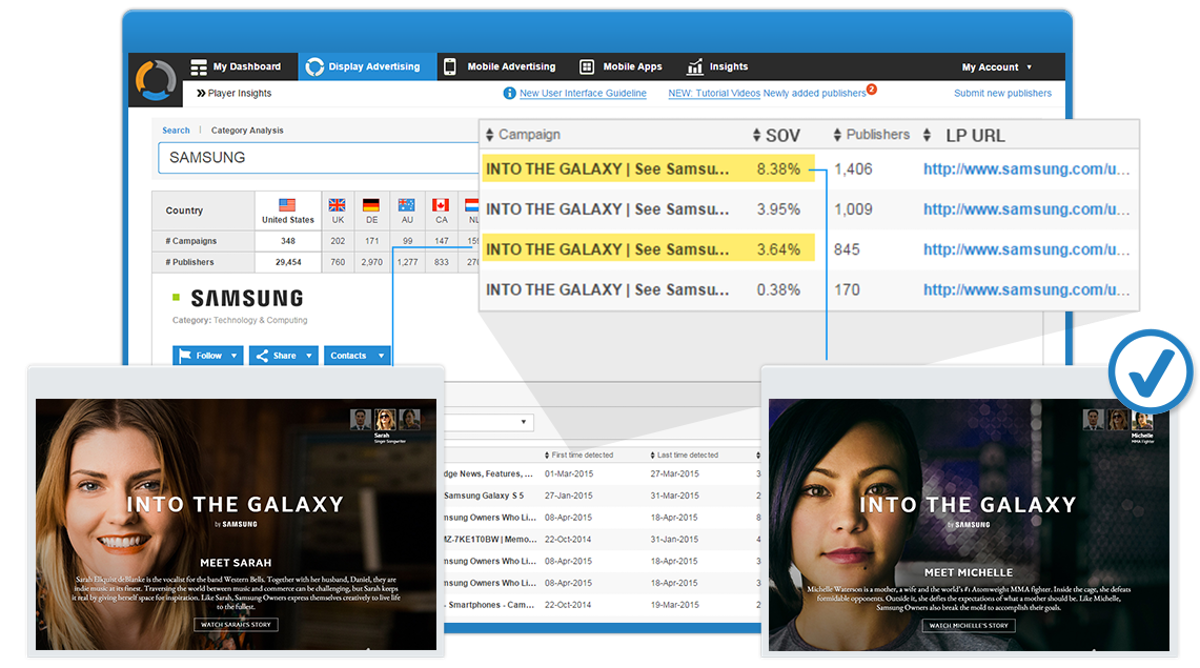Click the green category indicator beside SAMSUNG
The width and height of the screenshot is (1200, 668).
[x=175, y=296]
